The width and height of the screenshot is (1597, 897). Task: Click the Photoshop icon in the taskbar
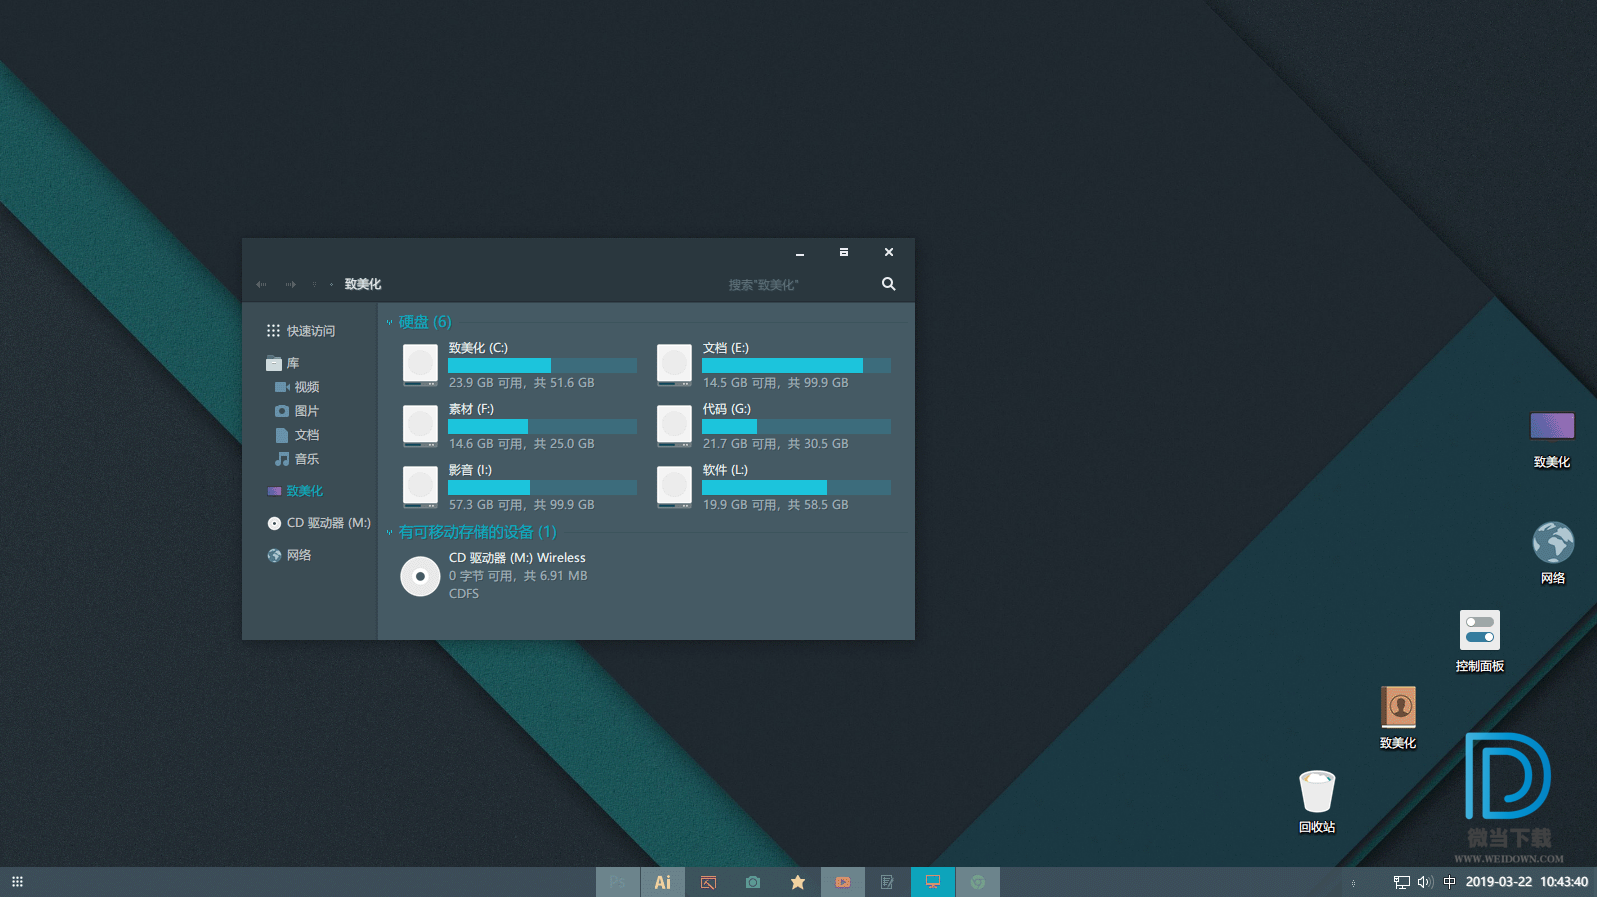coord(617,882)
